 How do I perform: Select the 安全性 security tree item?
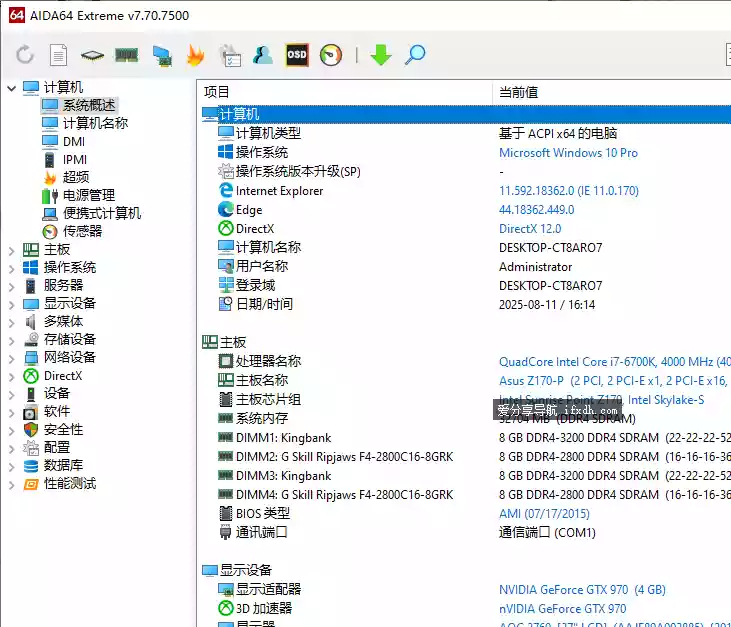pyautogui.click(x=53, y=429)
